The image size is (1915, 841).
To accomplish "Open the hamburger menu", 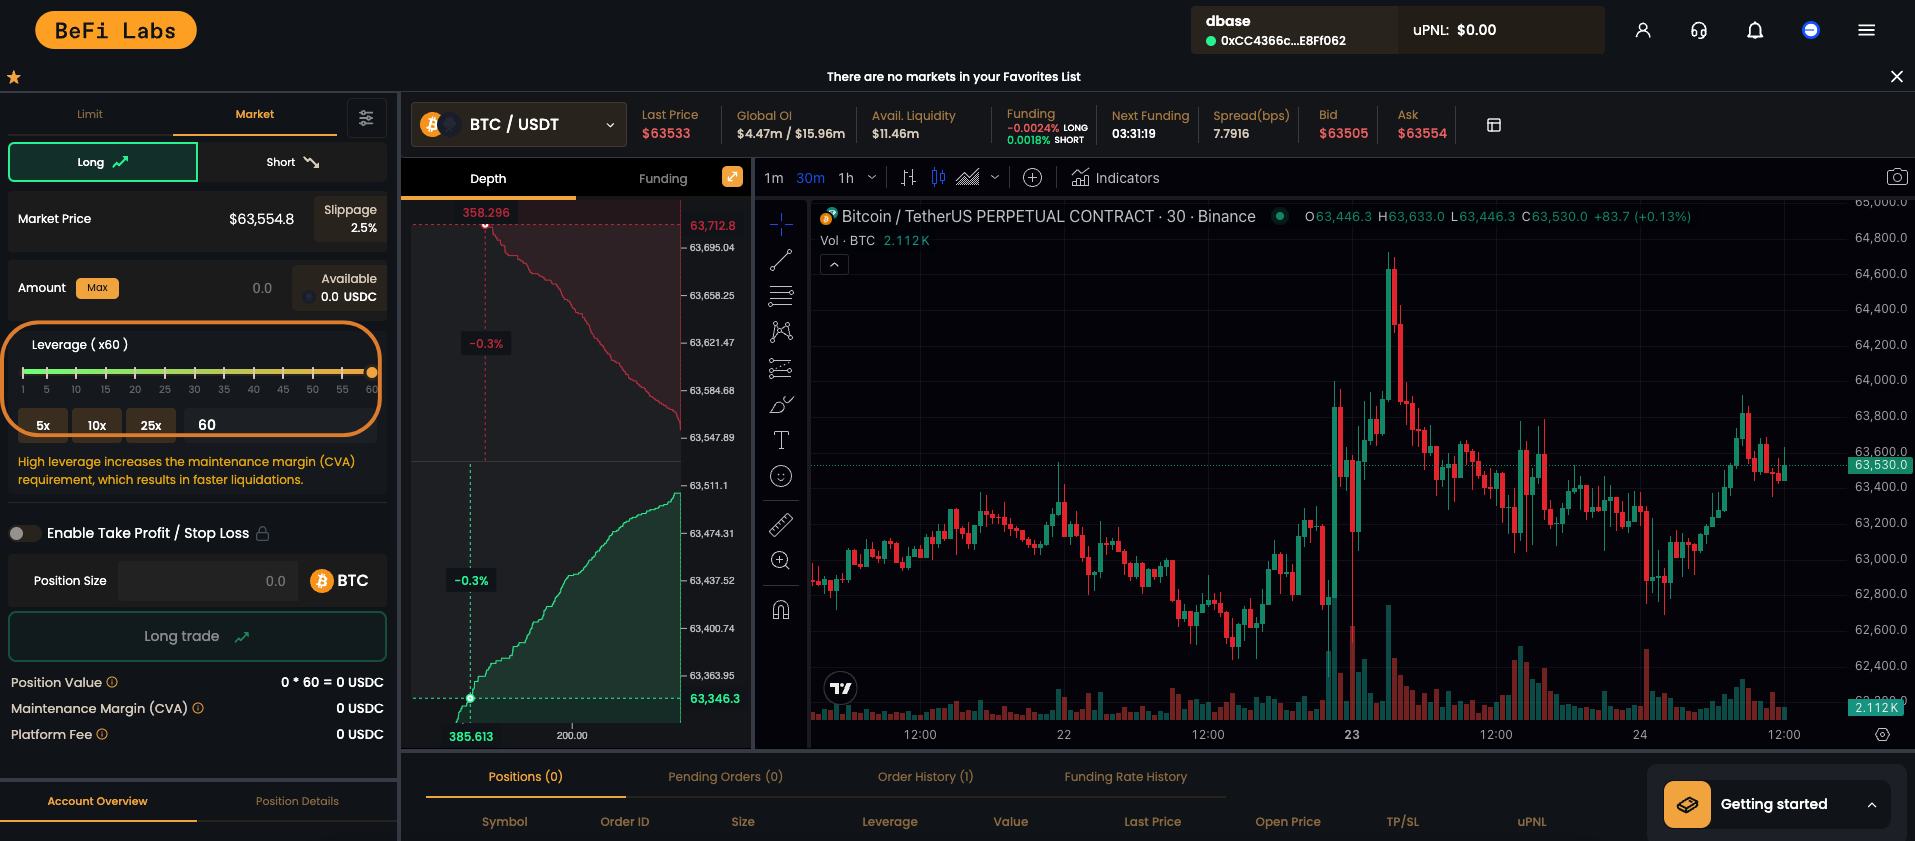I will (1866, 30).
